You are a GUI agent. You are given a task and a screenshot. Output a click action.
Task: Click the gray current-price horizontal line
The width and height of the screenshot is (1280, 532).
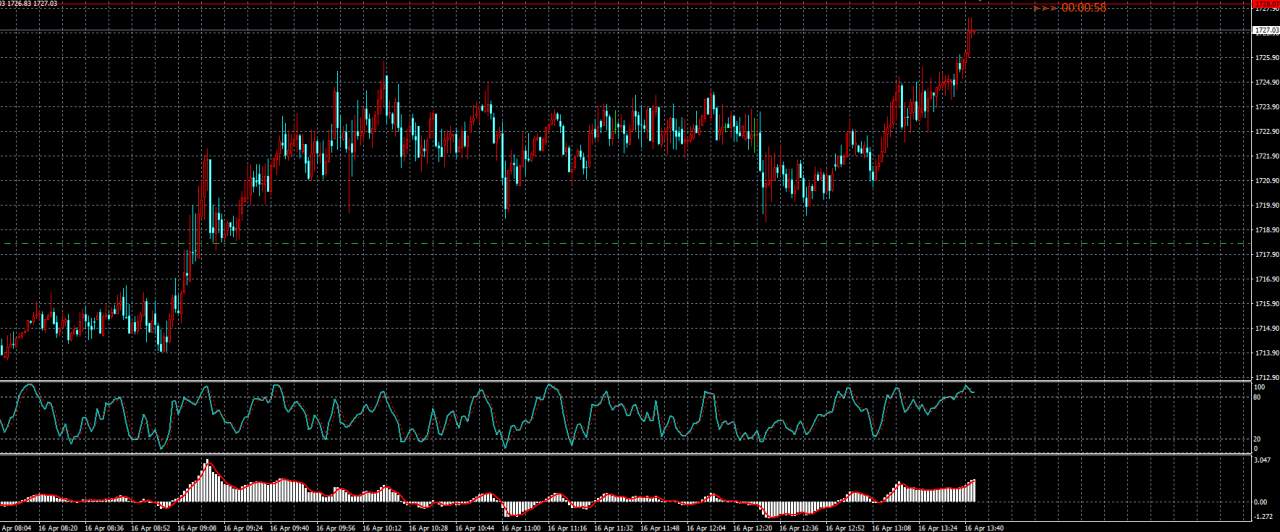pos(600,31)
